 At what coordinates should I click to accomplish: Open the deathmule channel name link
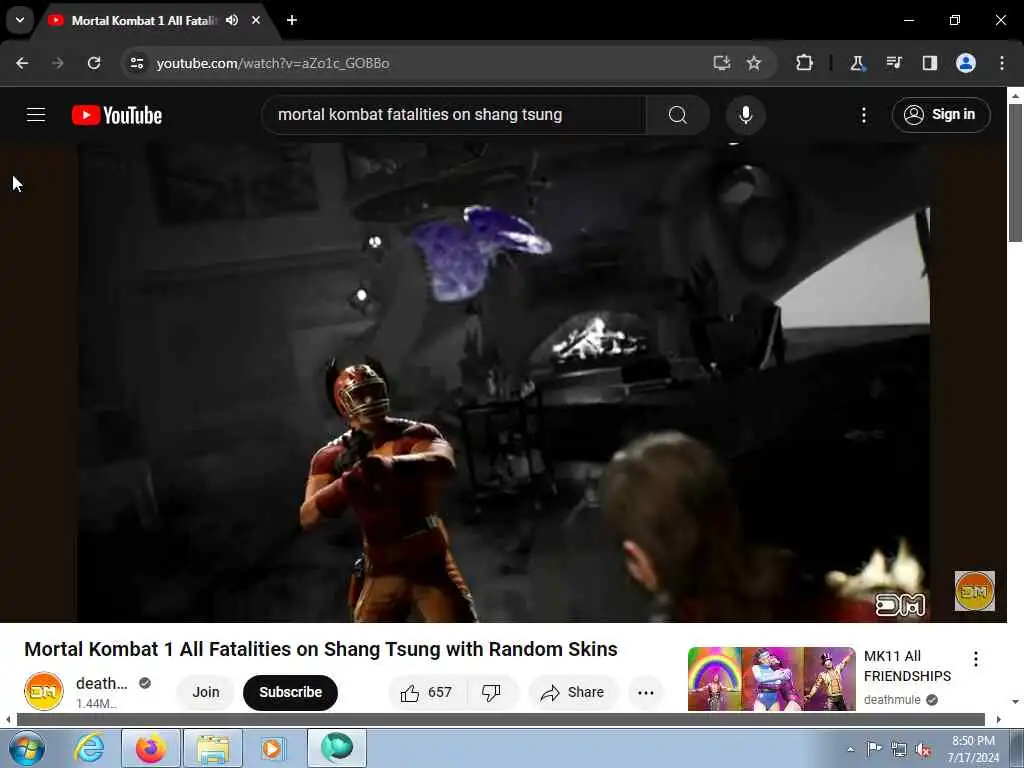click(x=102, y=683)
